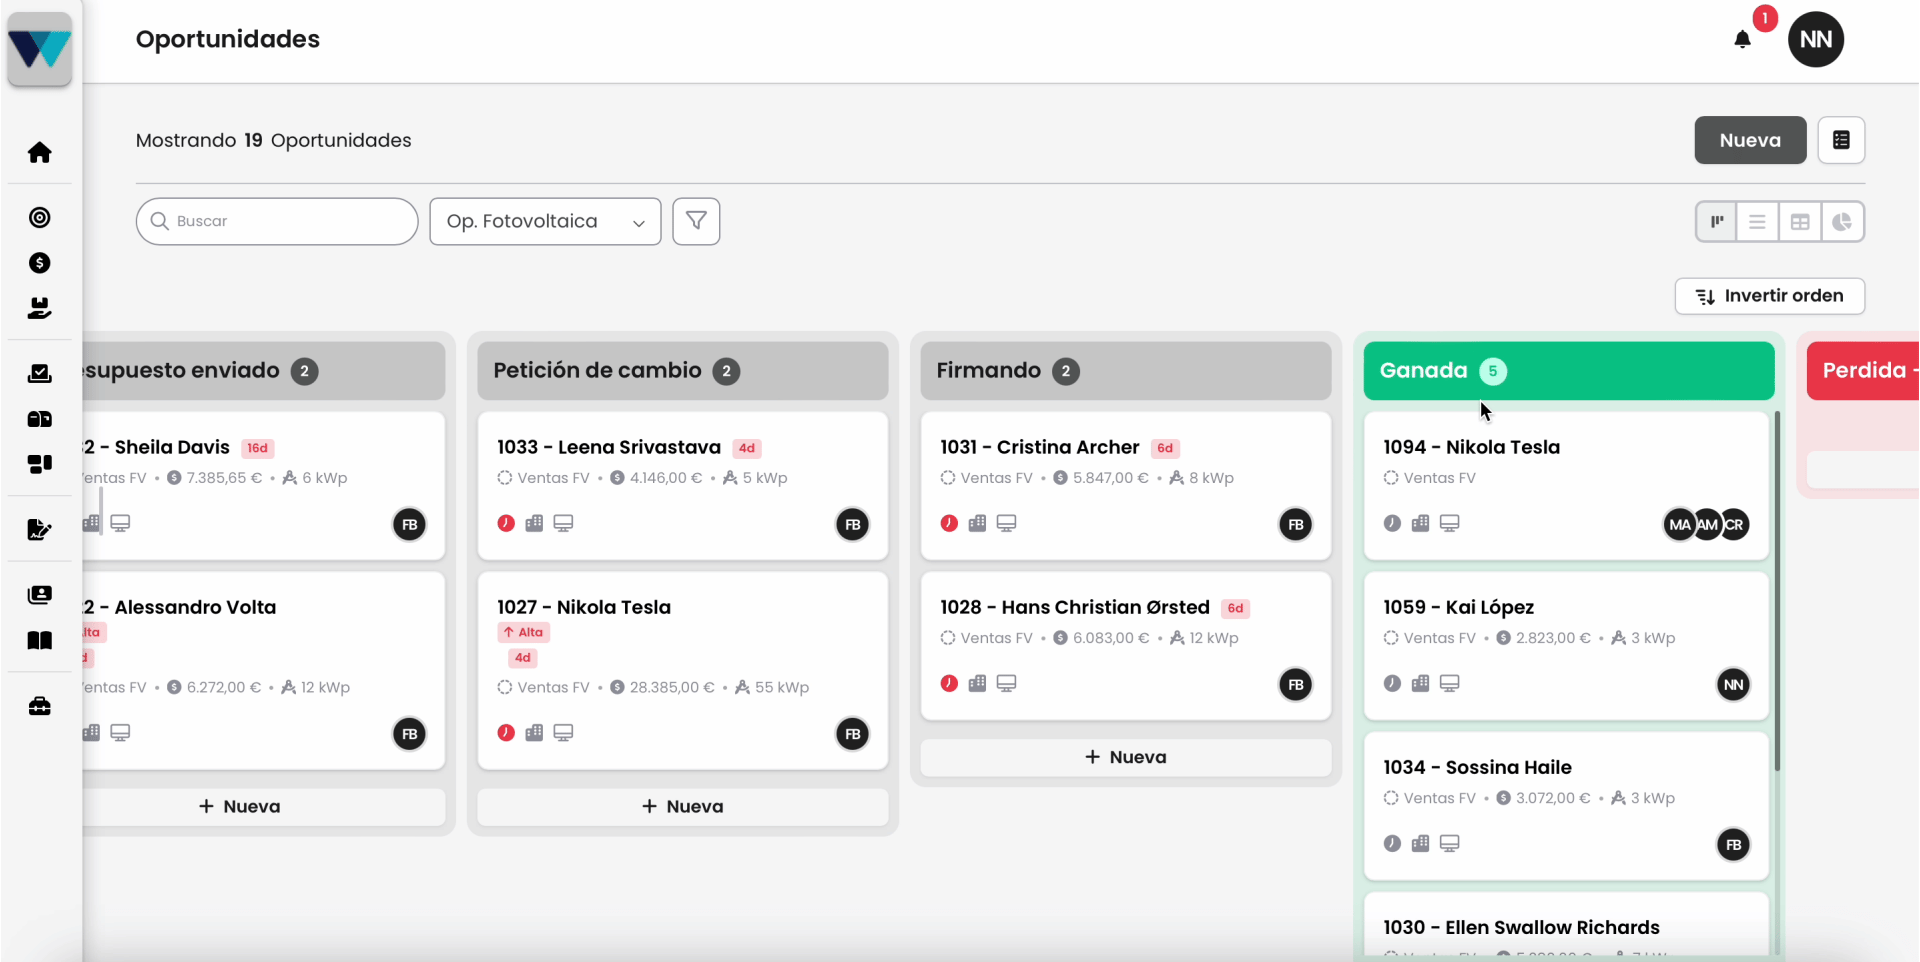1920x962 pixels.
Task: Select Petición de cambio column header
Action: 683,371
